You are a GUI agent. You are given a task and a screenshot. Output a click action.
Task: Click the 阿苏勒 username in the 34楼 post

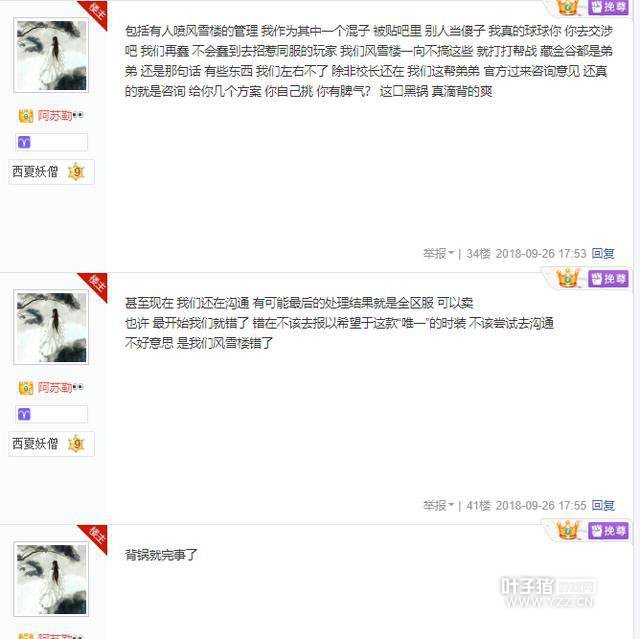point(55,116)
